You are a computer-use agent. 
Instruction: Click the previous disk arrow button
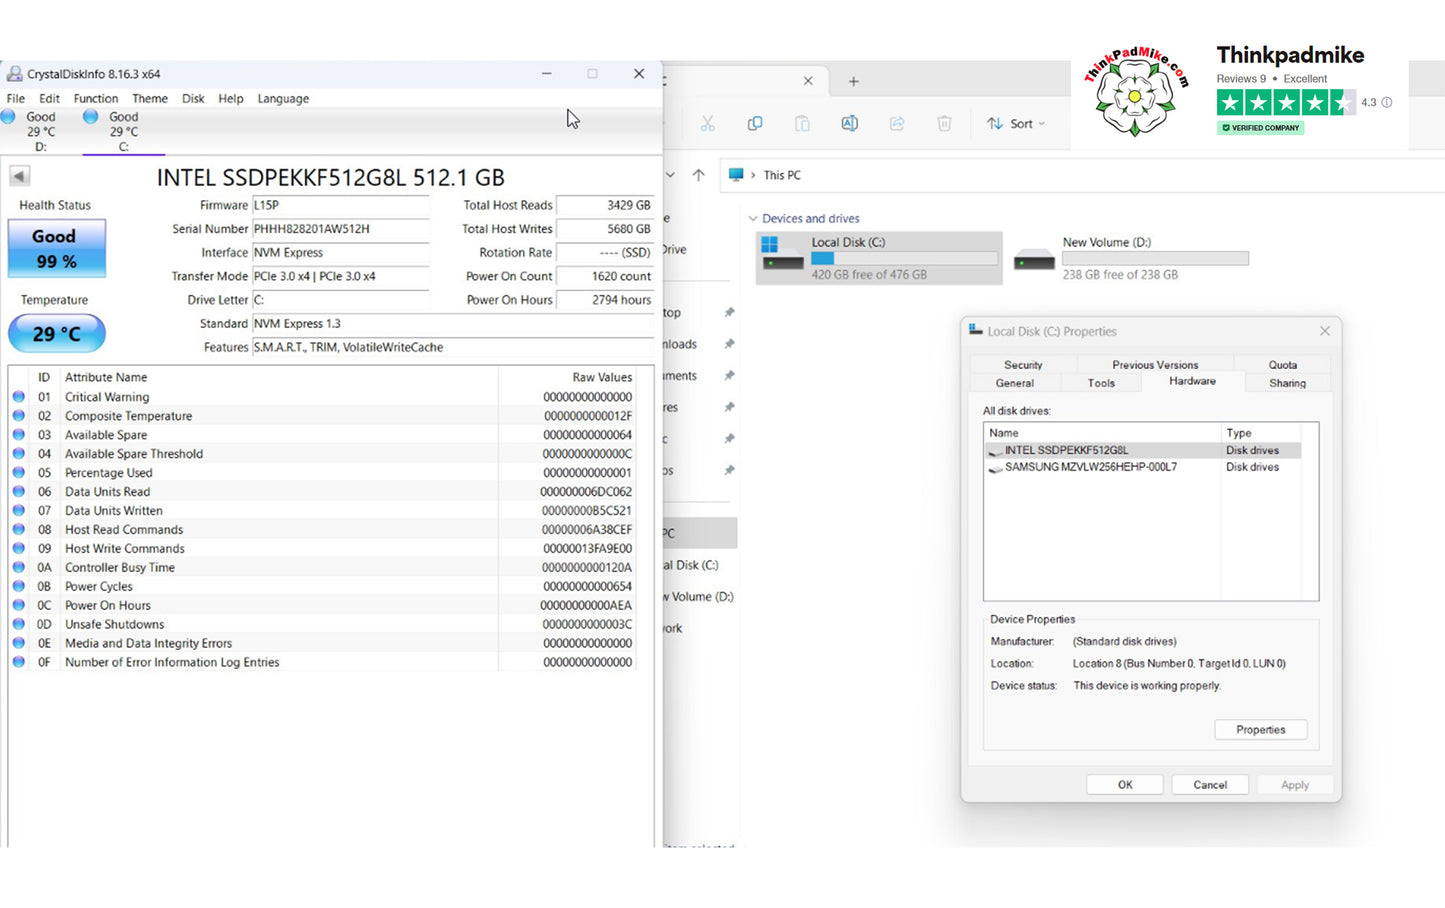click(x=19, y=176)
